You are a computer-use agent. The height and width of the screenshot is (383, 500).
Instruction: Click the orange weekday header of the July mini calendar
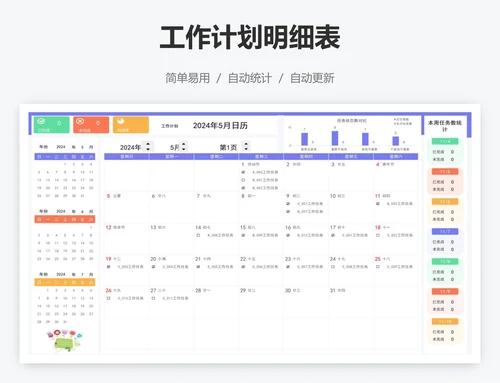65,282
